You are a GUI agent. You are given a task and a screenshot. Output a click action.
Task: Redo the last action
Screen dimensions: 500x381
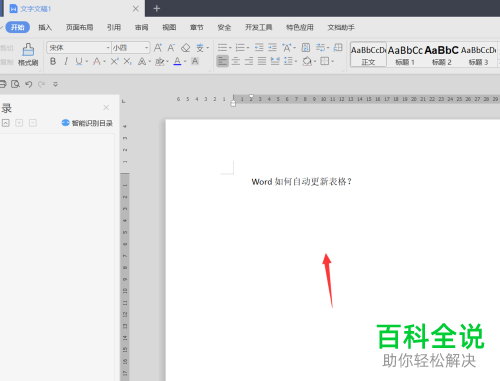point(41,84)
